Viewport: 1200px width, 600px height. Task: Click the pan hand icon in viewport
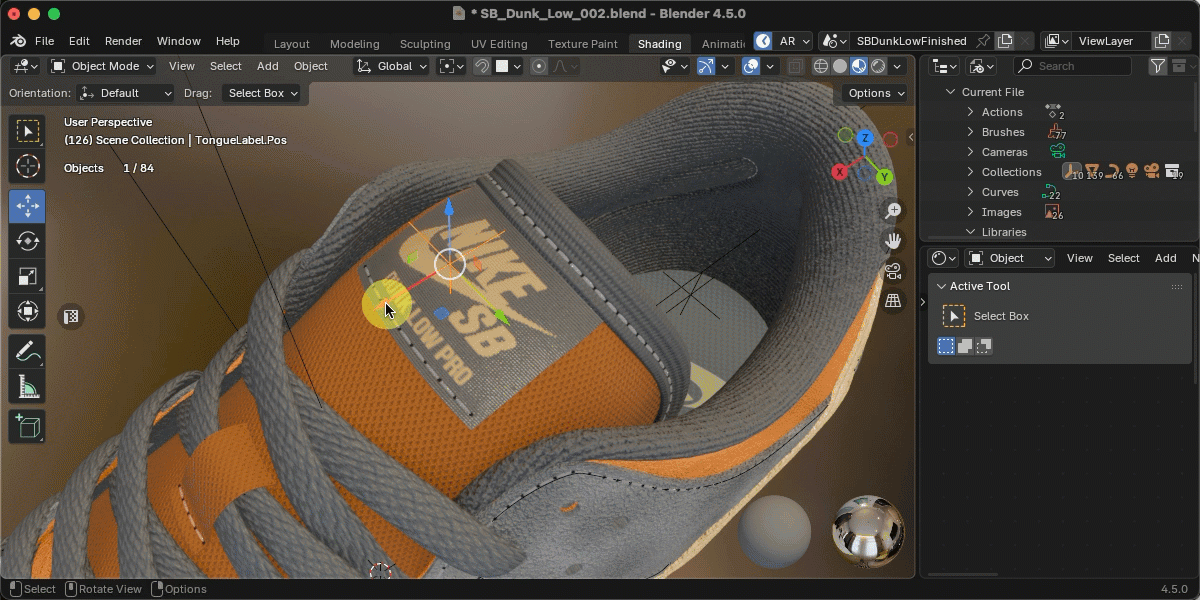(893, 241)
